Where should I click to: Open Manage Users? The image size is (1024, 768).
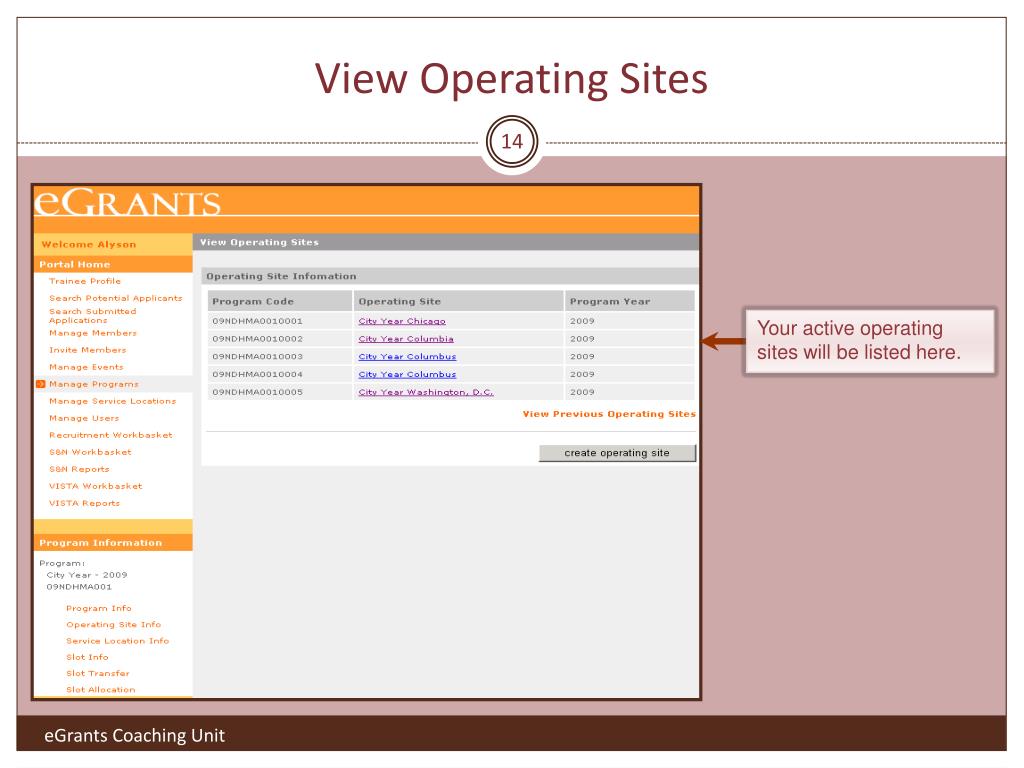tap(84, 418)
